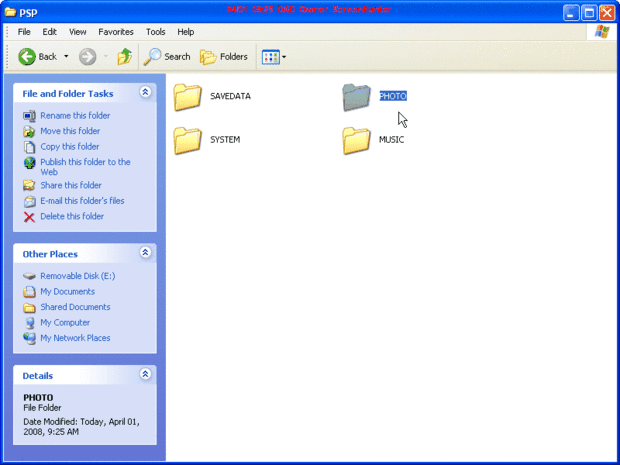
Task: Open the File menu
Action: point(24,32)
